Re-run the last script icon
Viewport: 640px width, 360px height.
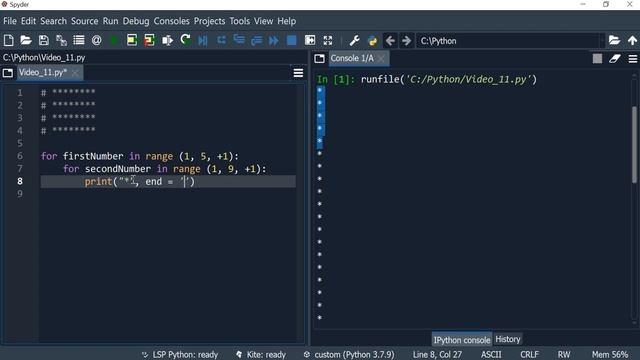(x=185, y=40)
